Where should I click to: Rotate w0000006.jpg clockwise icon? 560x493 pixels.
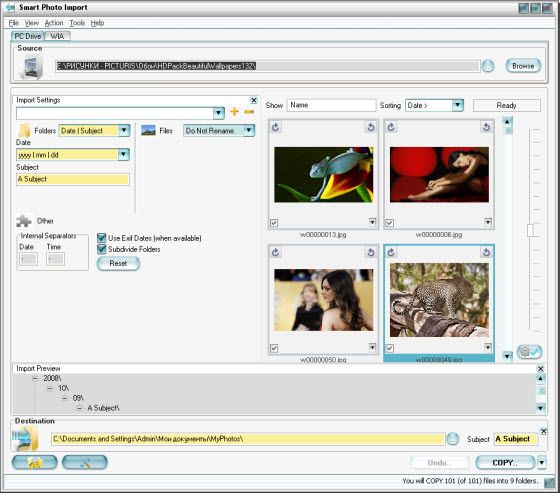(391, 127)
